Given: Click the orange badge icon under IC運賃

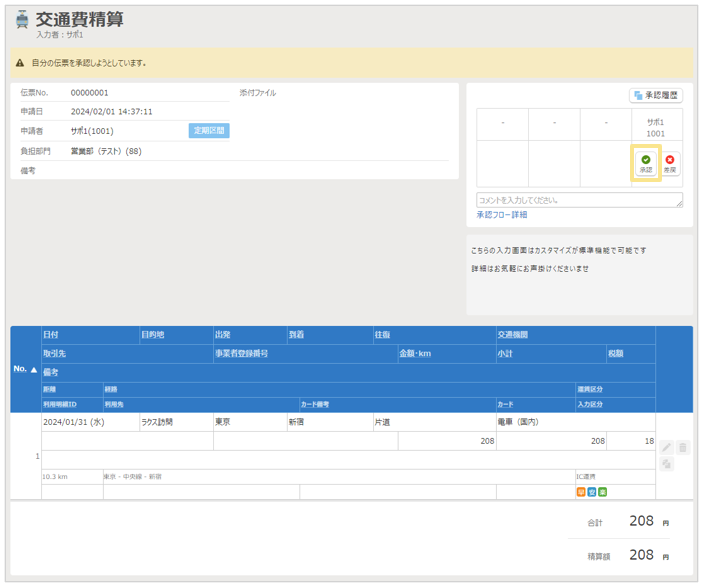Looking at the screenshot, I should [x=580, y=492].
